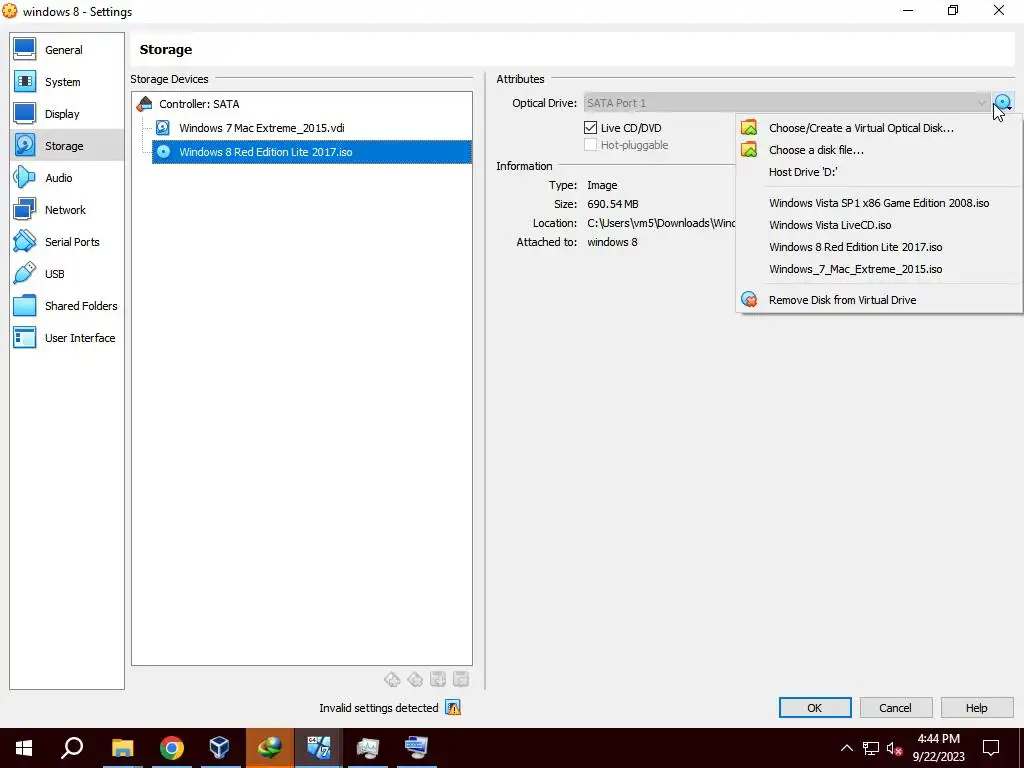This screenshot has width=1024, height=768.
Task: Toggle the Hot-pluggable checkbox
Action: (x=590, y=145)
